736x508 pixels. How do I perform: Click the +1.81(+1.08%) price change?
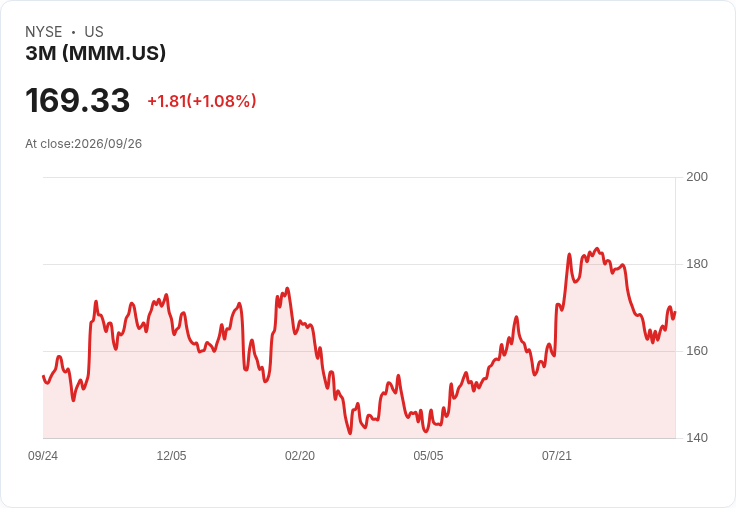tap(202, 101)
